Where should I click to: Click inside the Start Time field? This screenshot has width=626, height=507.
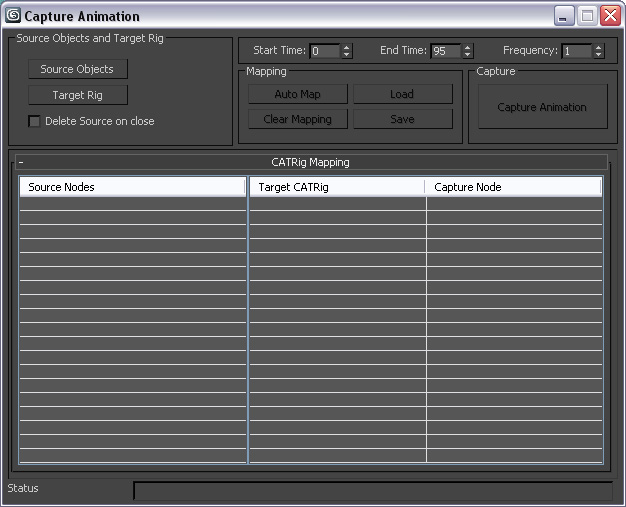325,51
